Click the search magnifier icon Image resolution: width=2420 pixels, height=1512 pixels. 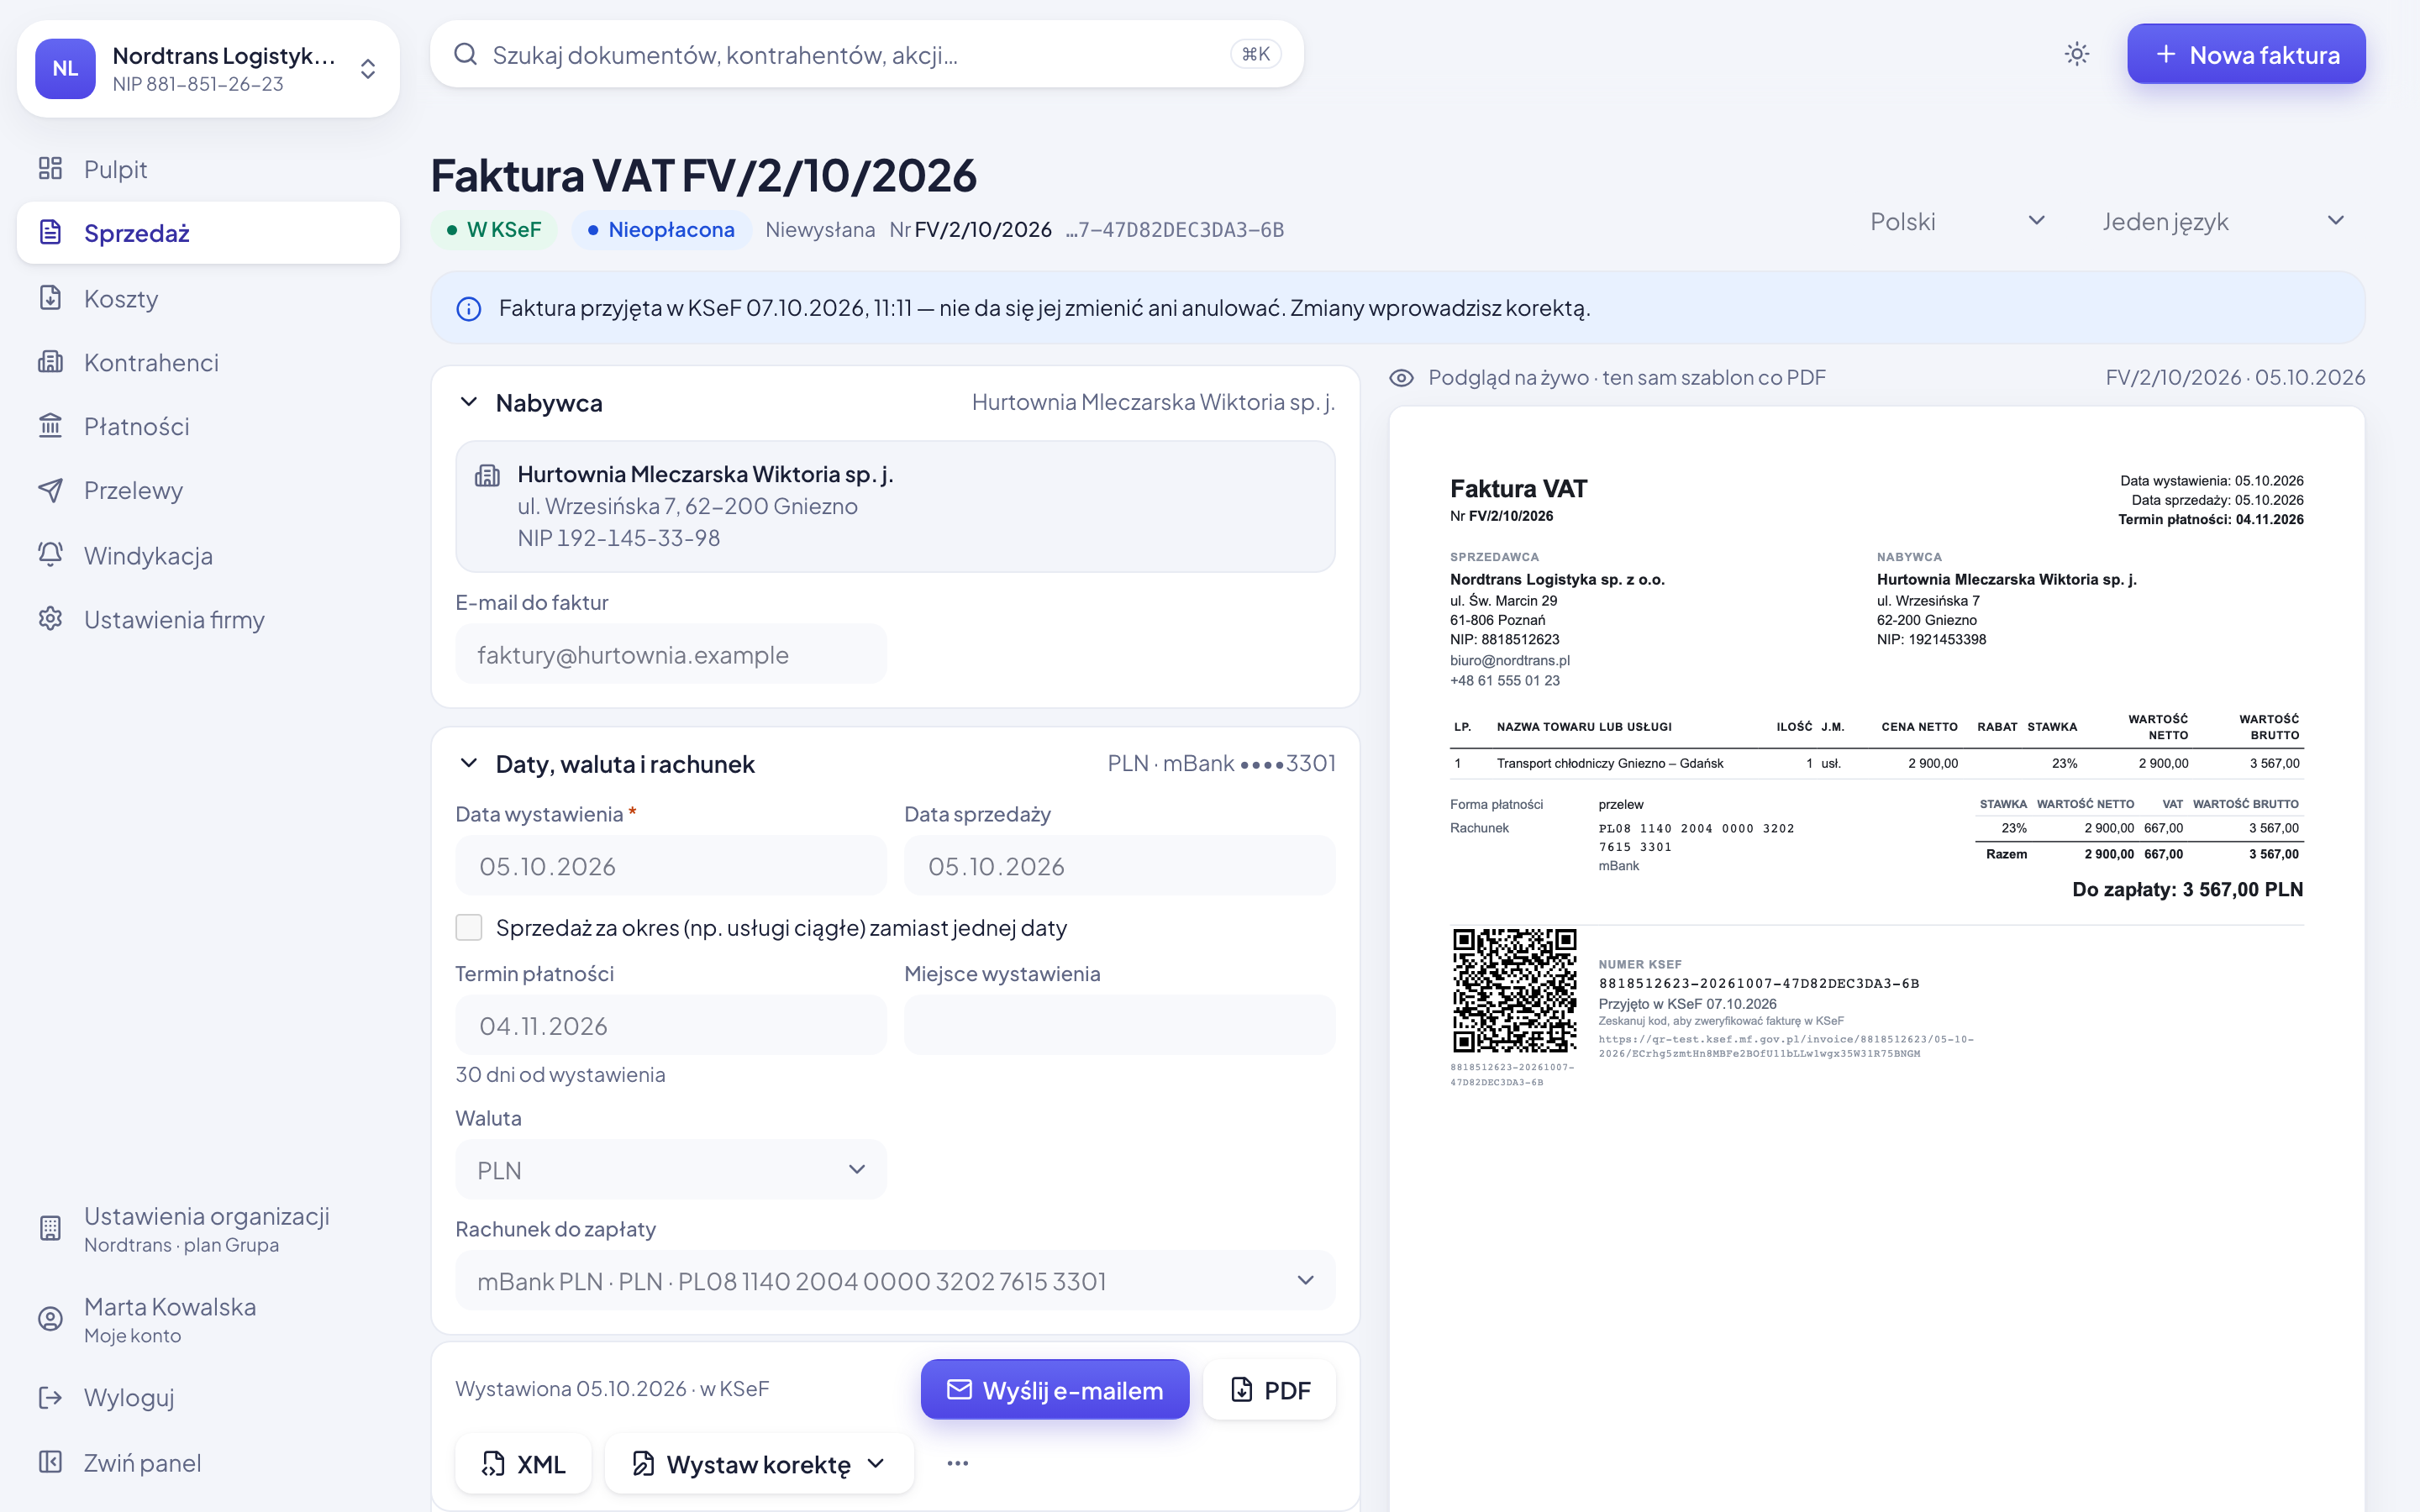pos(465,54)
